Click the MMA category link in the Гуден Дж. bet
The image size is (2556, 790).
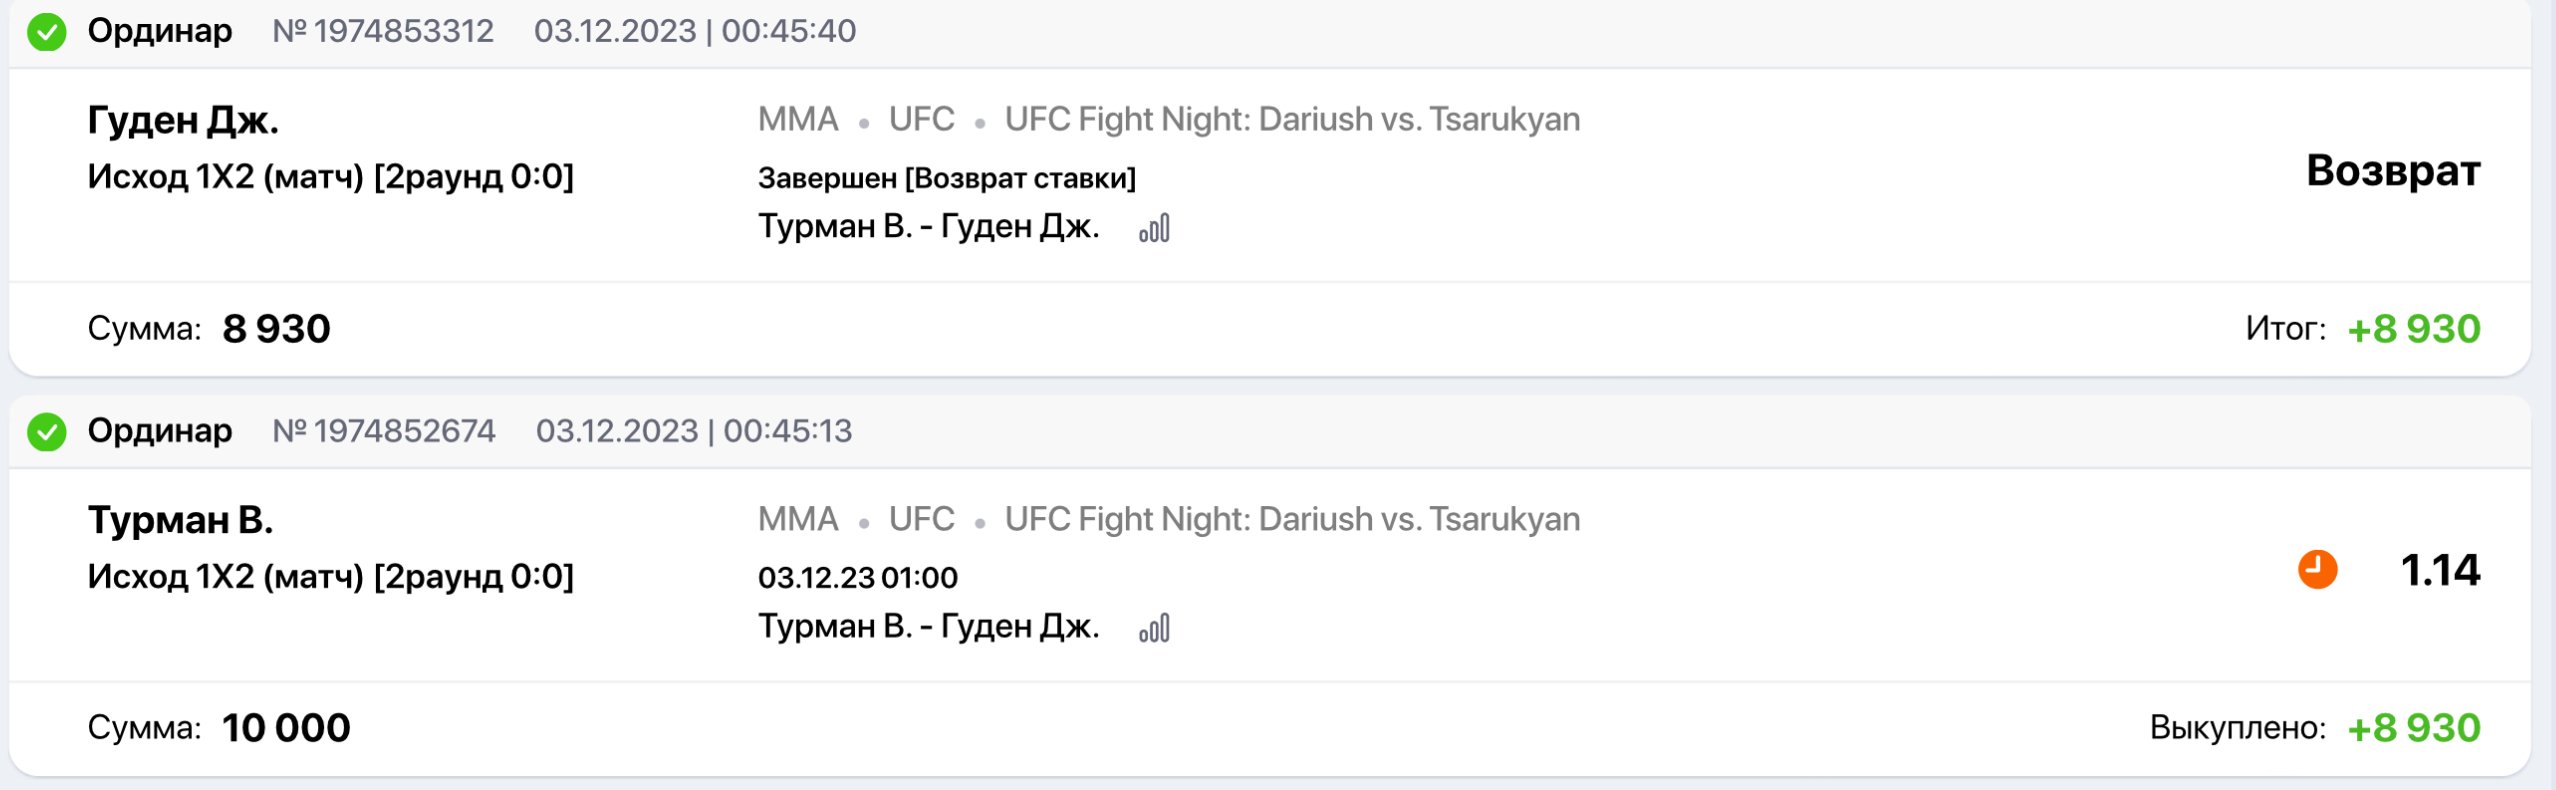coord(797,119)
